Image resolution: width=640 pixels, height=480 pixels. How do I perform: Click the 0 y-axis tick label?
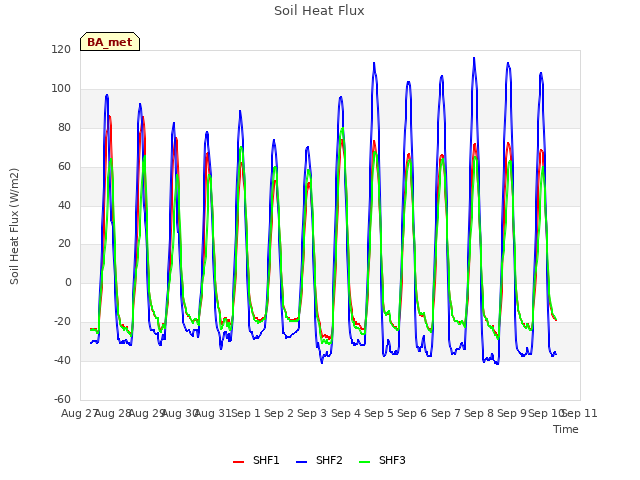pos(68,282)
